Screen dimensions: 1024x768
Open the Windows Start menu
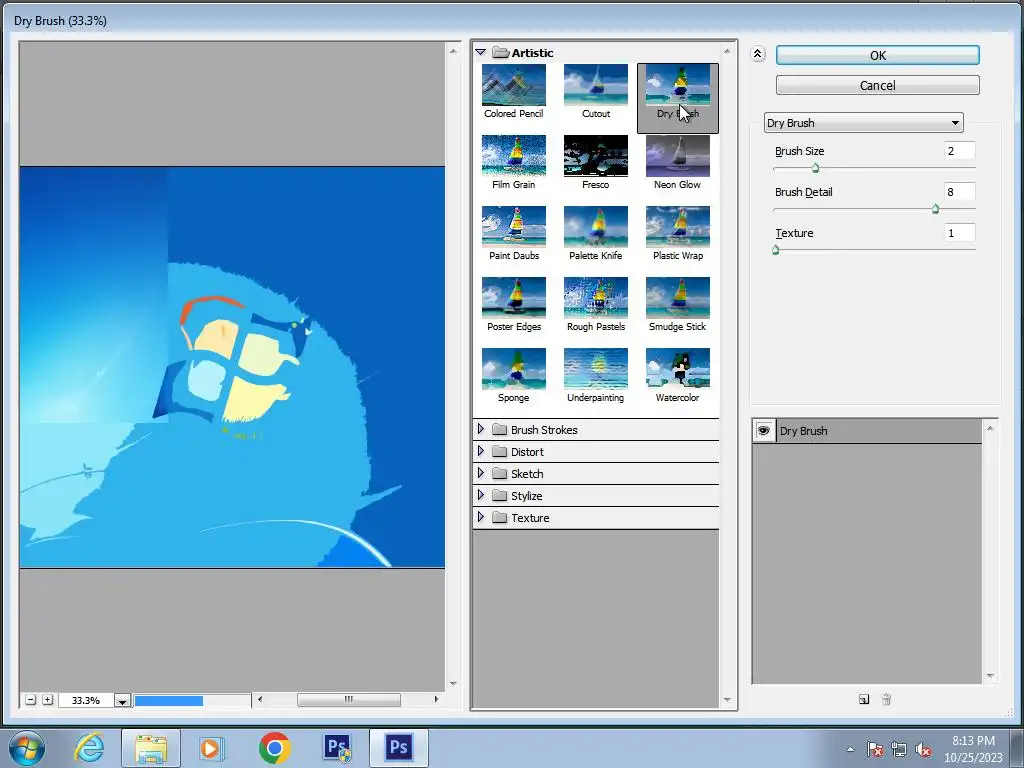pyautogui.click(x=27, y=748)
